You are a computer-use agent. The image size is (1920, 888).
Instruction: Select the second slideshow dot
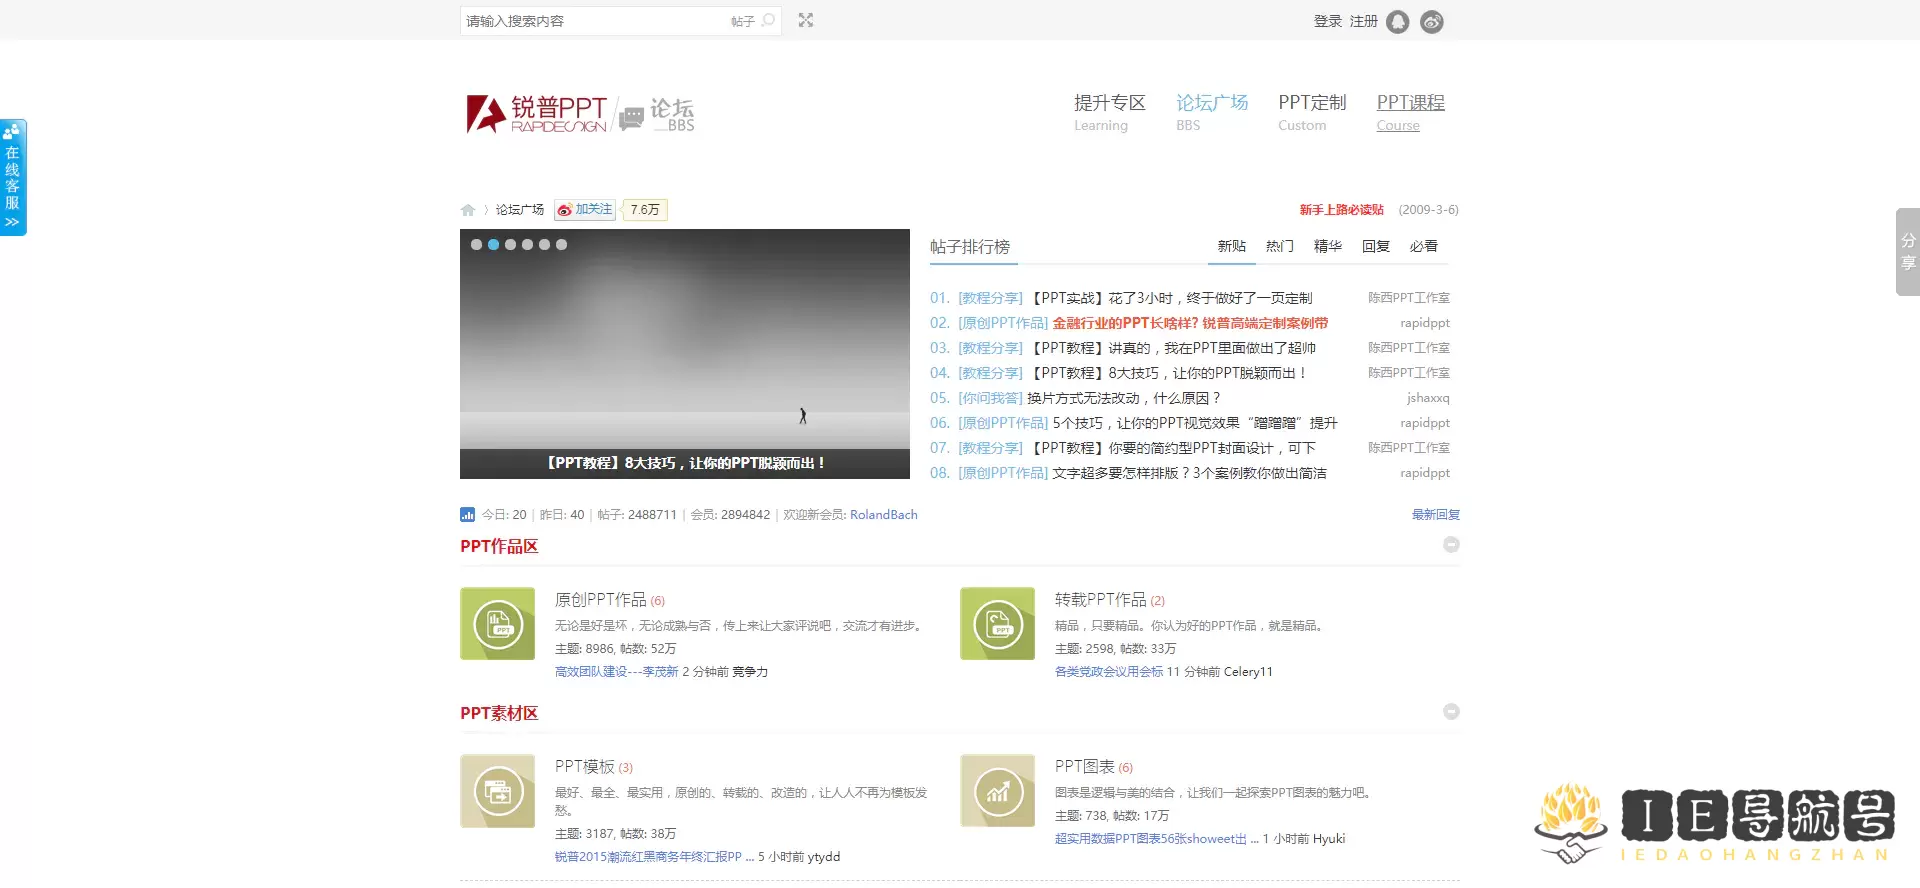pyautogui.click(x=493, y=244)
